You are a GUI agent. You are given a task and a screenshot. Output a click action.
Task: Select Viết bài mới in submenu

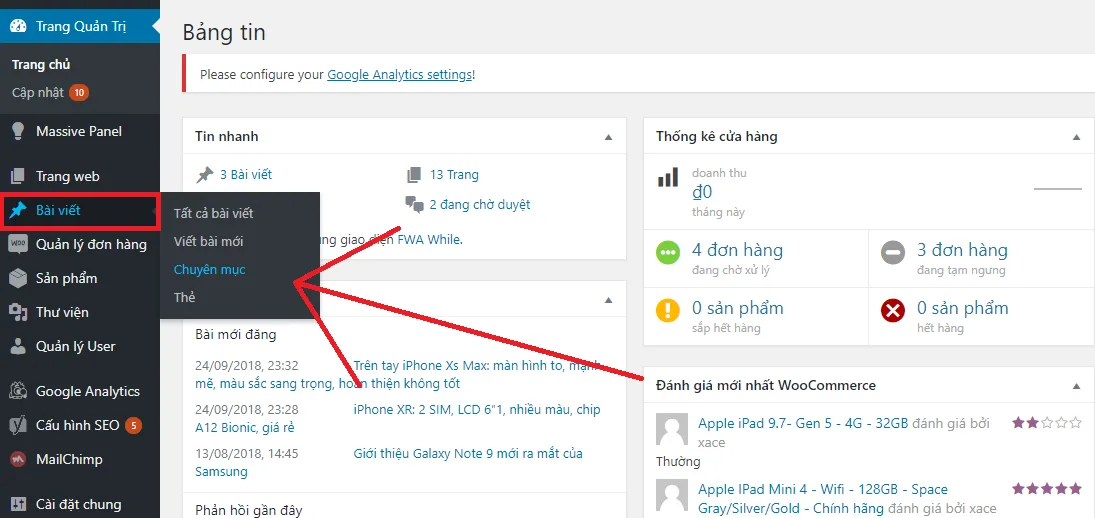click(x=208, y=241)
